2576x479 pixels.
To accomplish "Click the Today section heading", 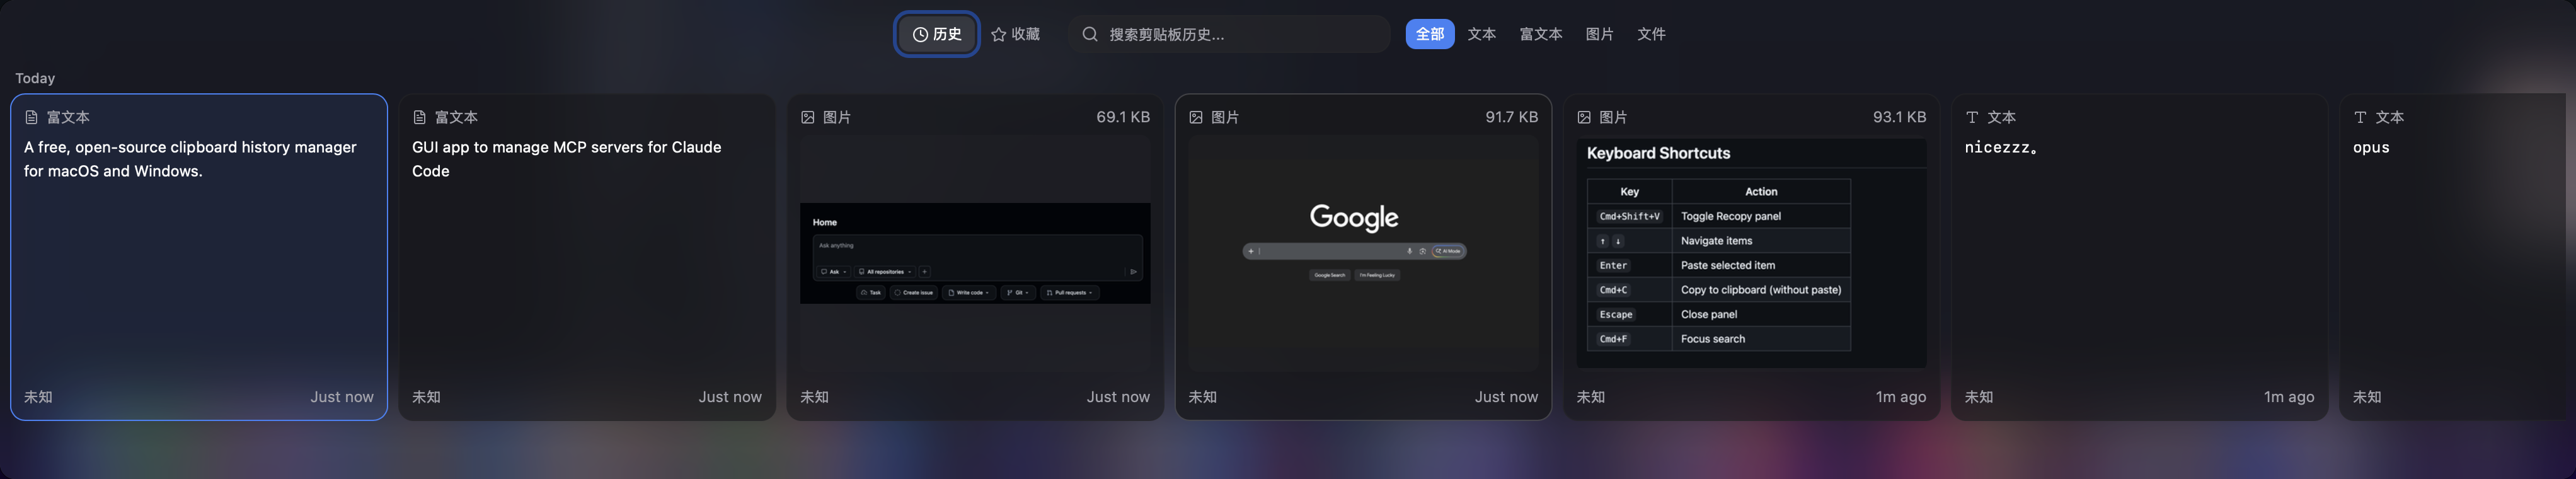I will pyautogui.click(x=35, y=78).
